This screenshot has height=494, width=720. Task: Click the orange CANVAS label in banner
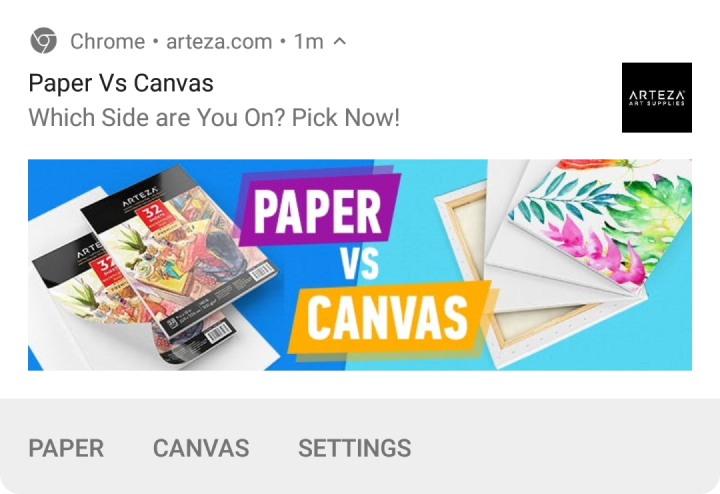tap(388, 318)
